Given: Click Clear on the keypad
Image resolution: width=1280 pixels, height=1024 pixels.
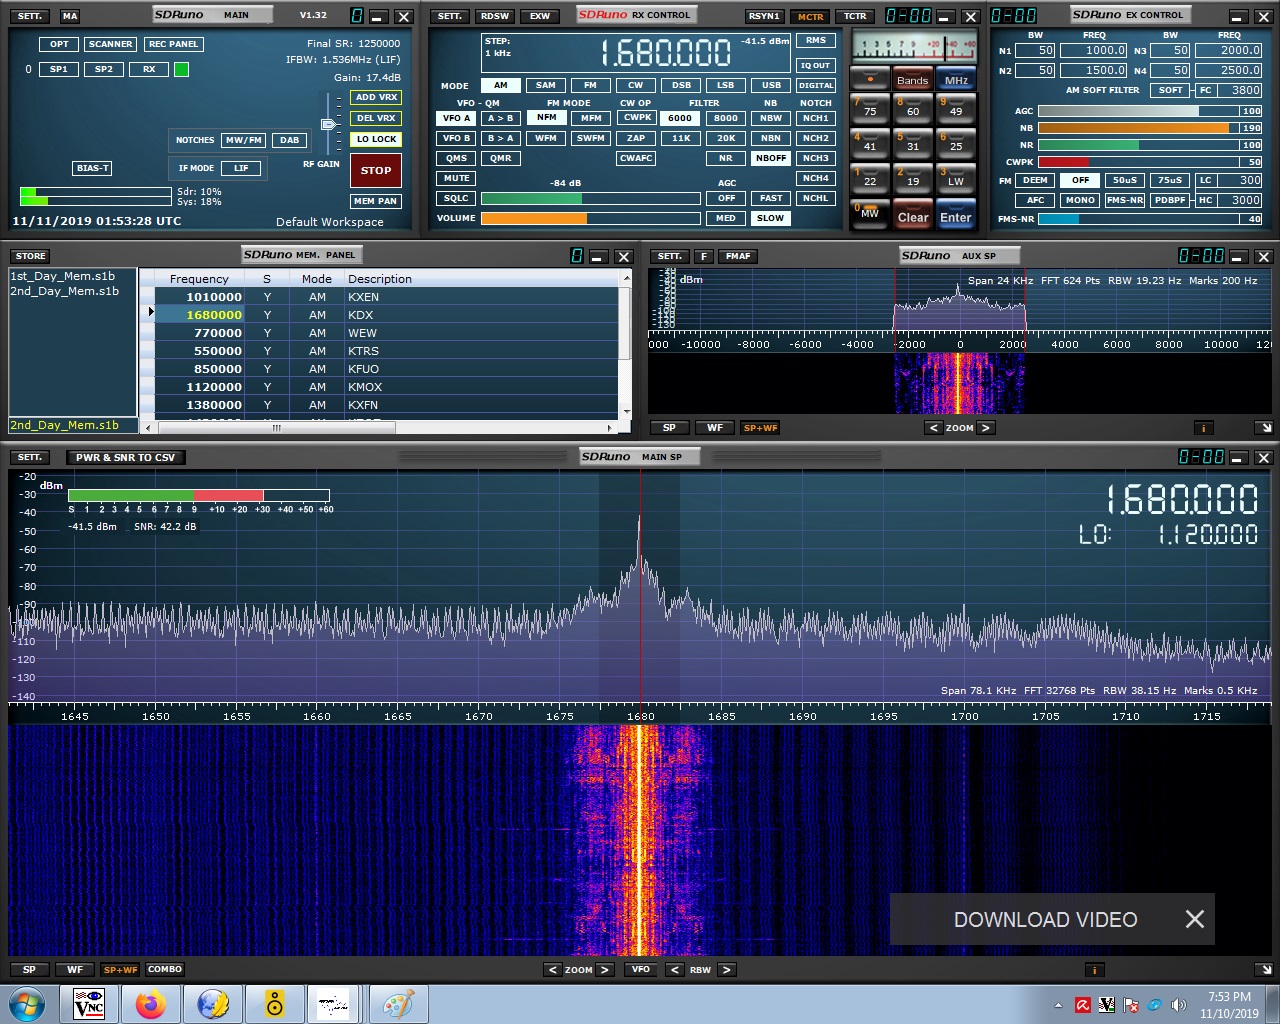Looking at the screenshot, I should pyautogui.click(x=912, y=217).
